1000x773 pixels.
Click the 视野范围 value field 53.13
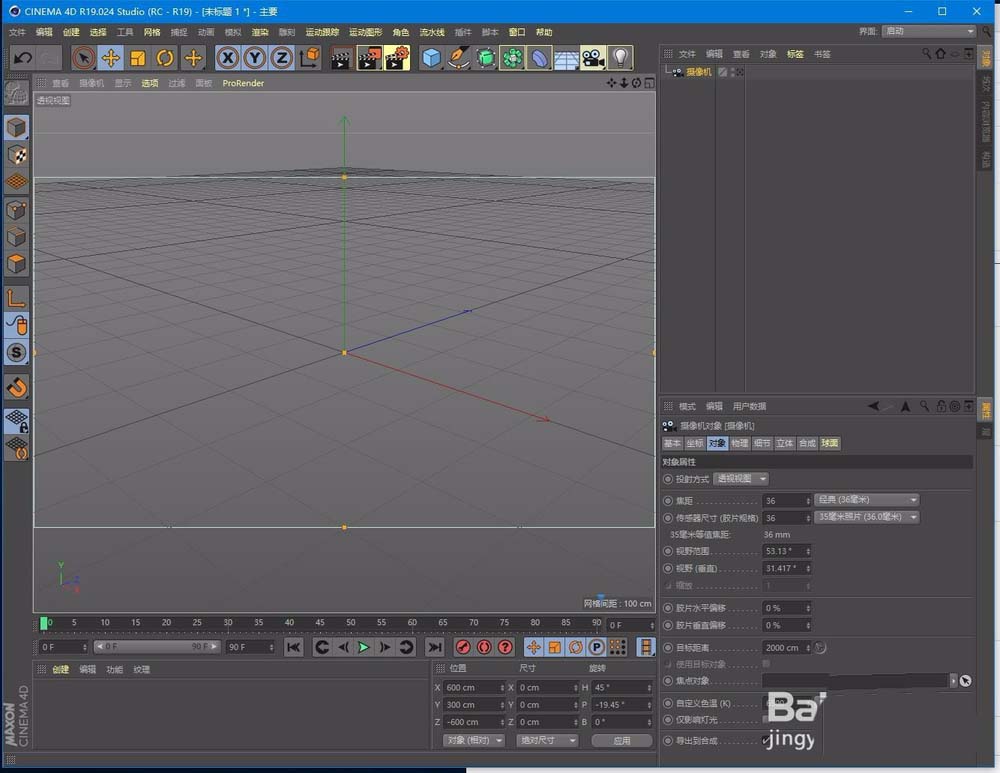(786, 551)
